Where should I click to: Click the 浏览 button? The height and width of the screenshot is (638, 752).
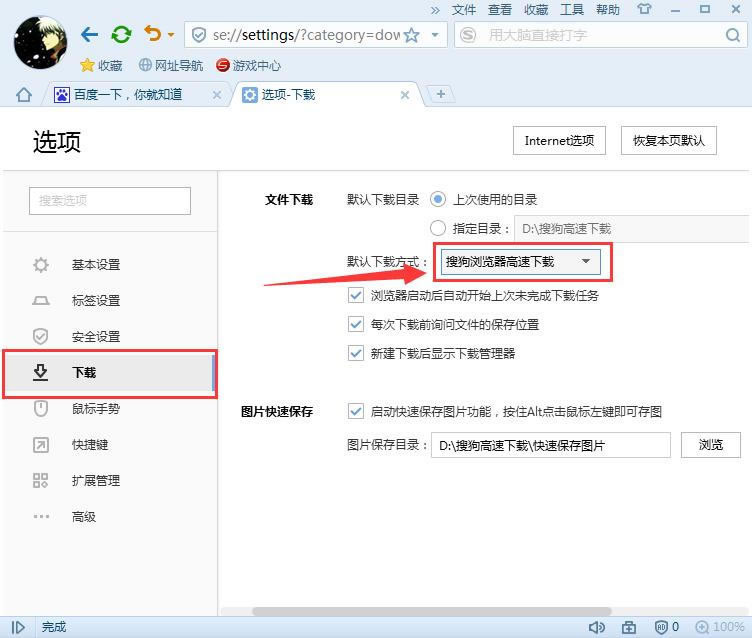(711, 445)
